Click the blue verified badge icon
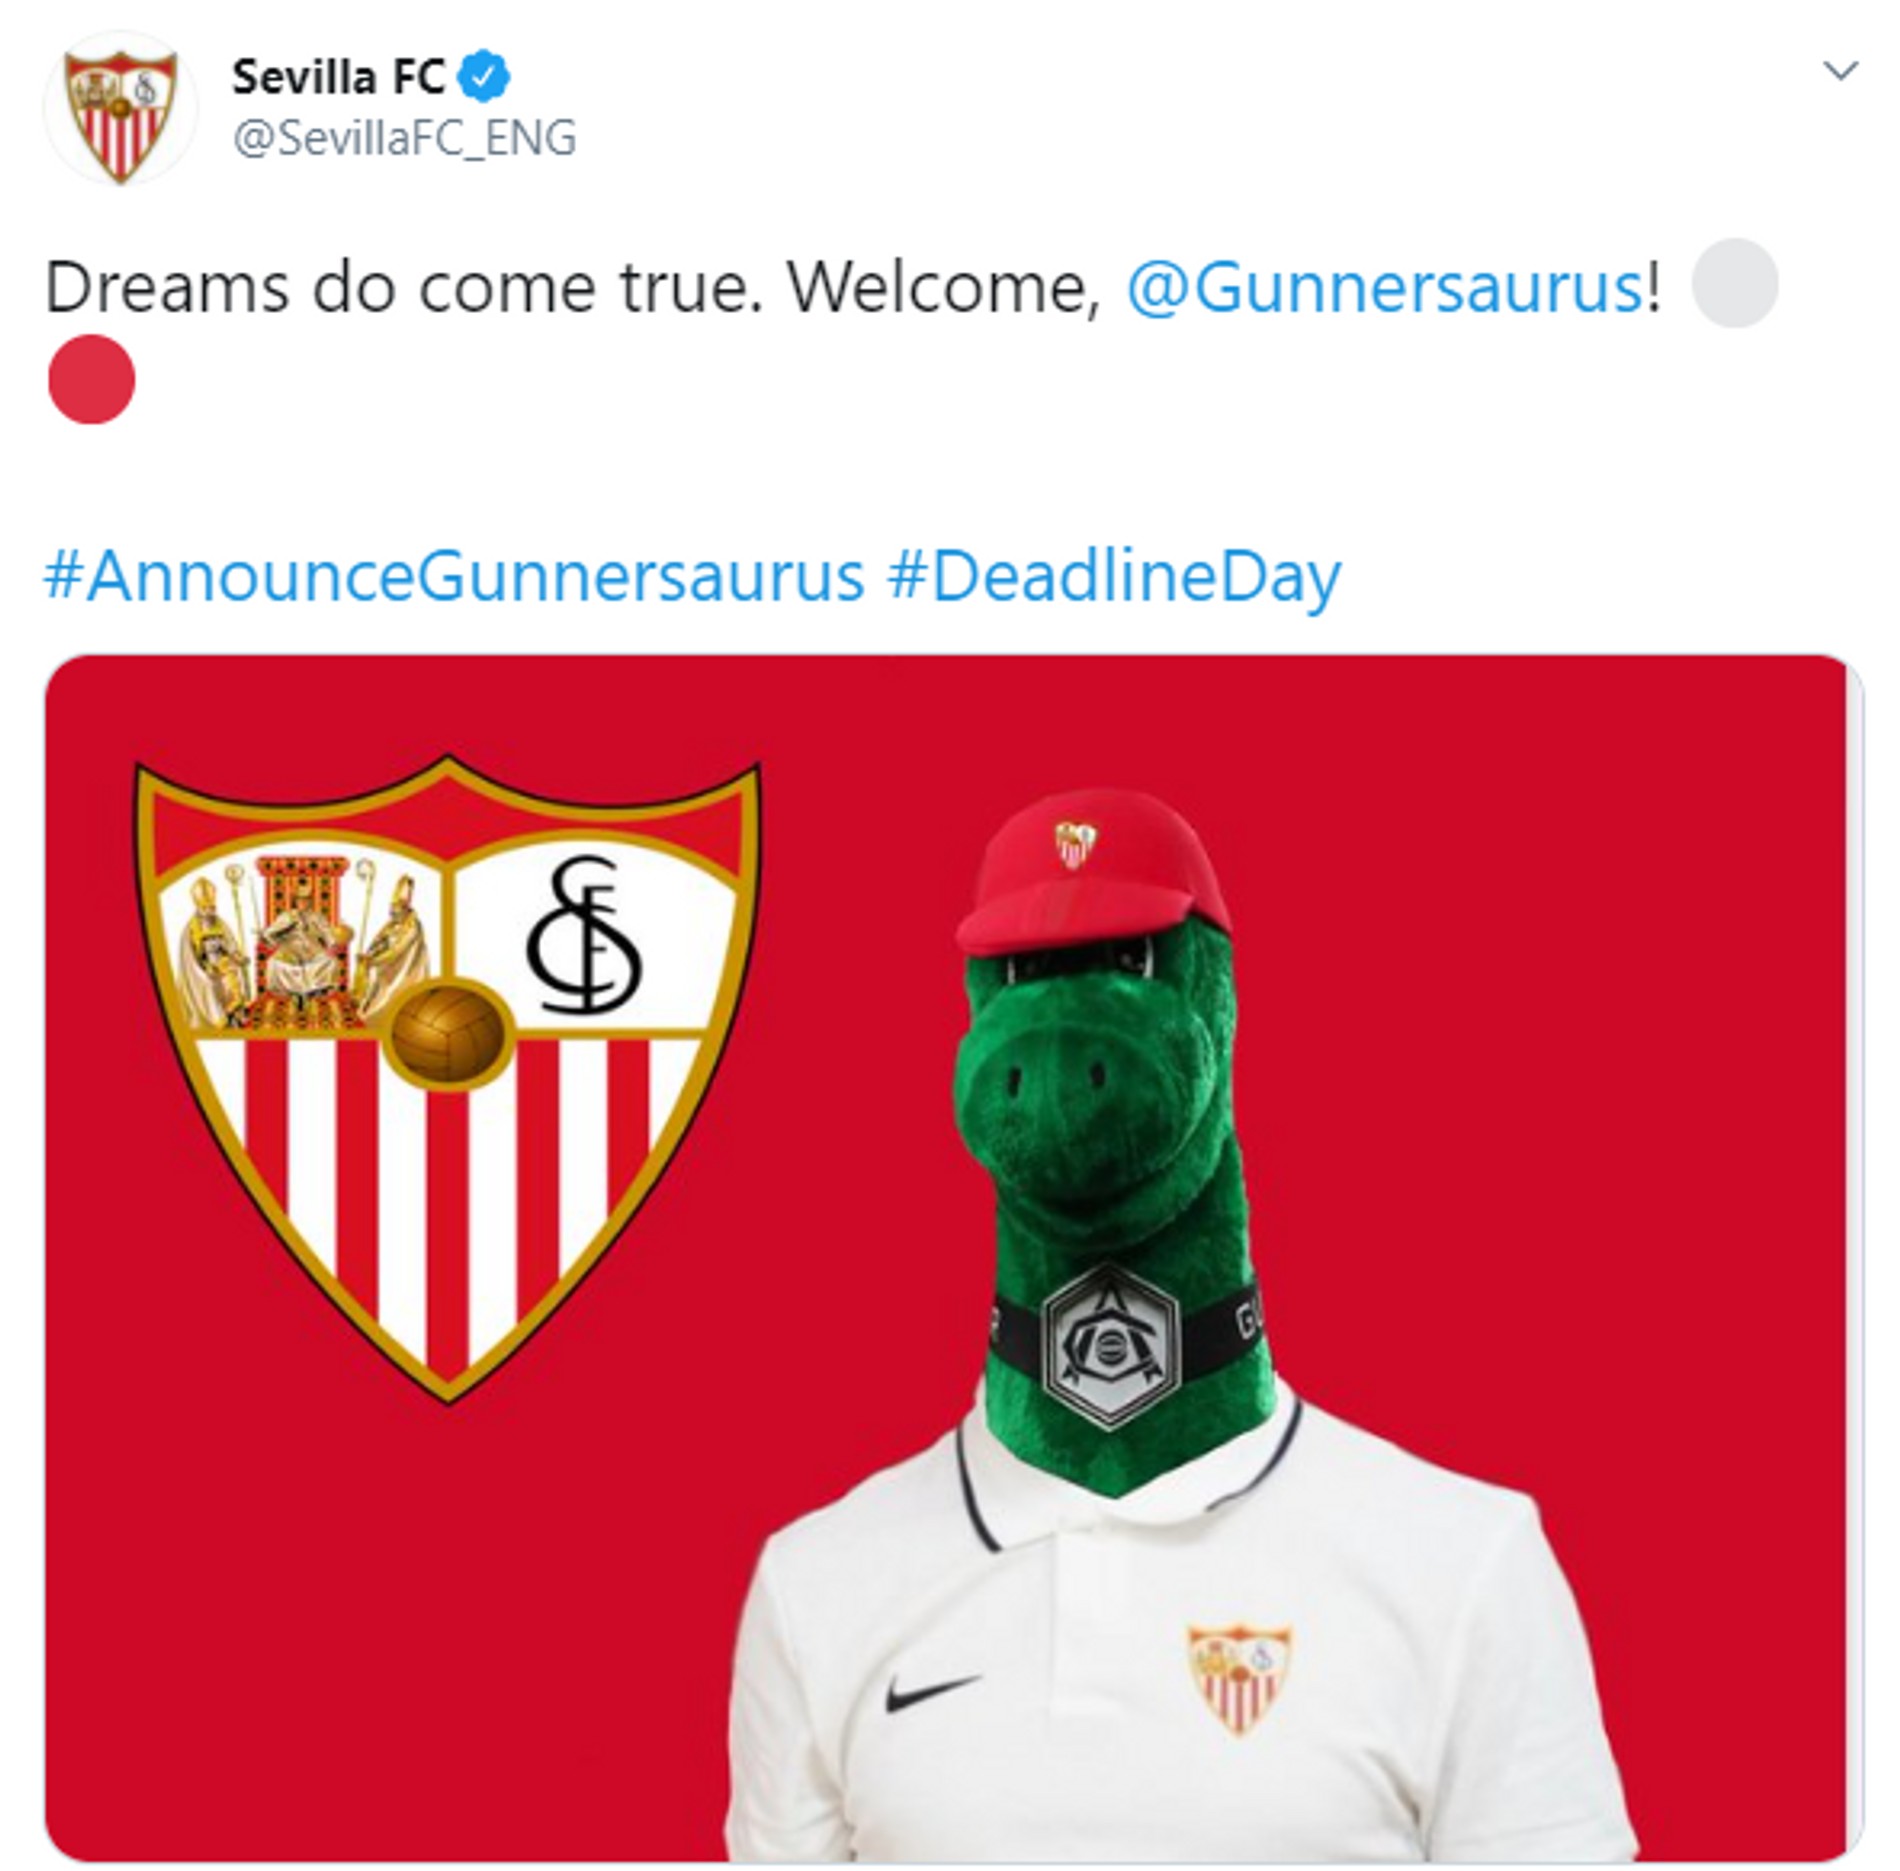The height and width of the screenshot is (1871, 1900). point(485,78)
